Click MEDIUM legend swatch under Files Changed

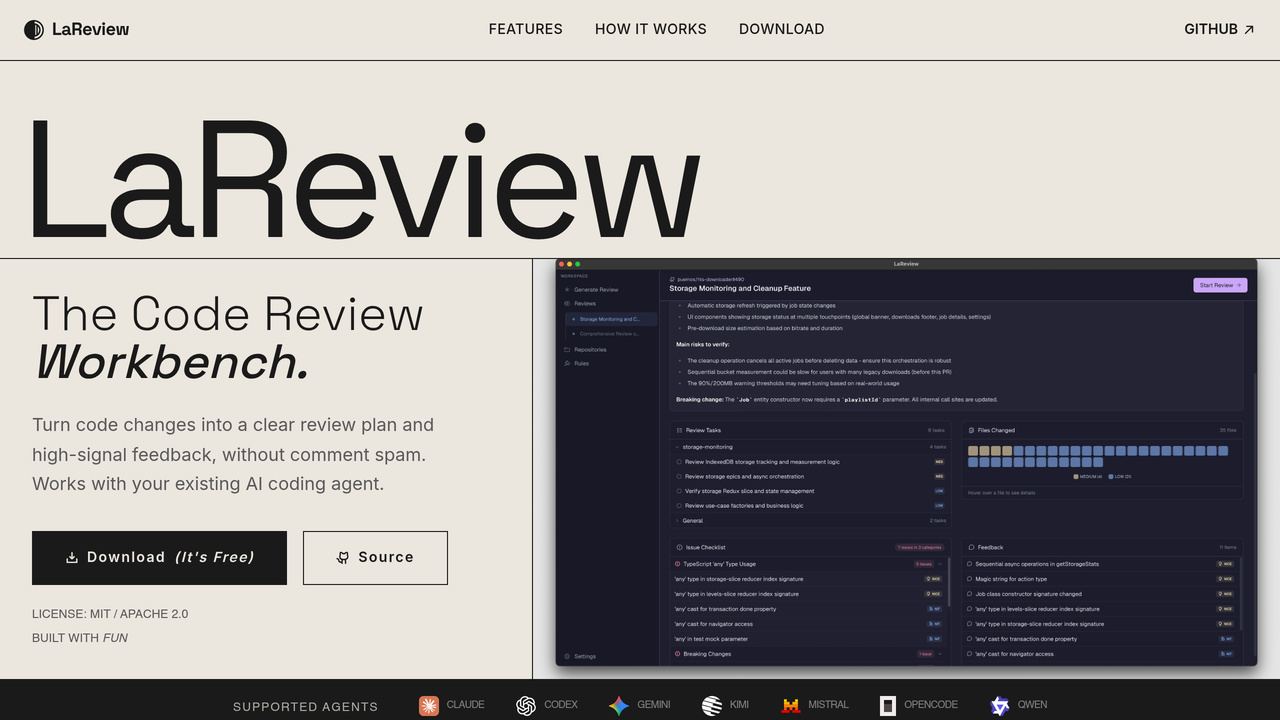(x=1076, y=477)
